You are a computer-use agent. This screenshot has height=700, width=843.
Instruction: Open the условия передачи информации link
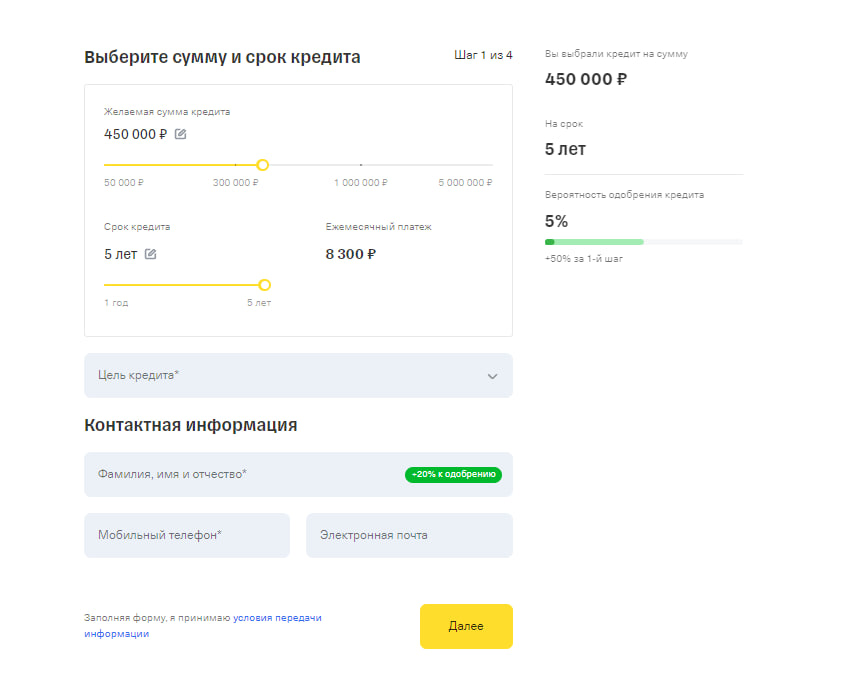(277, 618)
